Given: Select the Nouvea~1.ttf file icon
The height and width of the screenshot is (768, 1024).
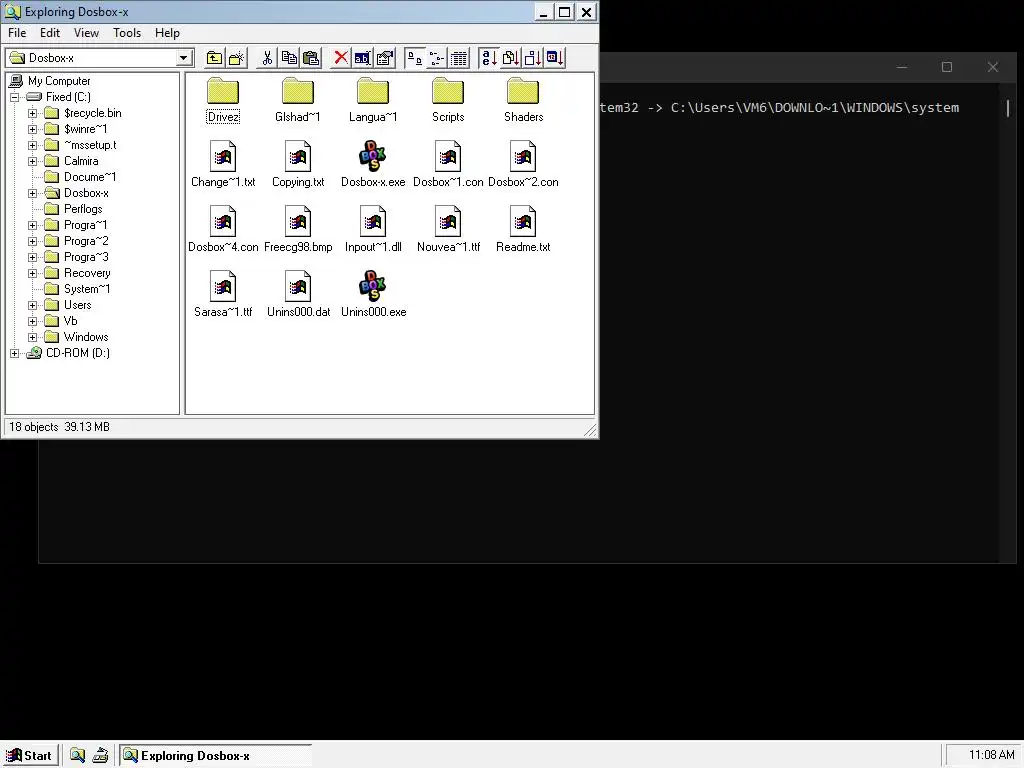Looking at the screenshot, I should [448, 230].
